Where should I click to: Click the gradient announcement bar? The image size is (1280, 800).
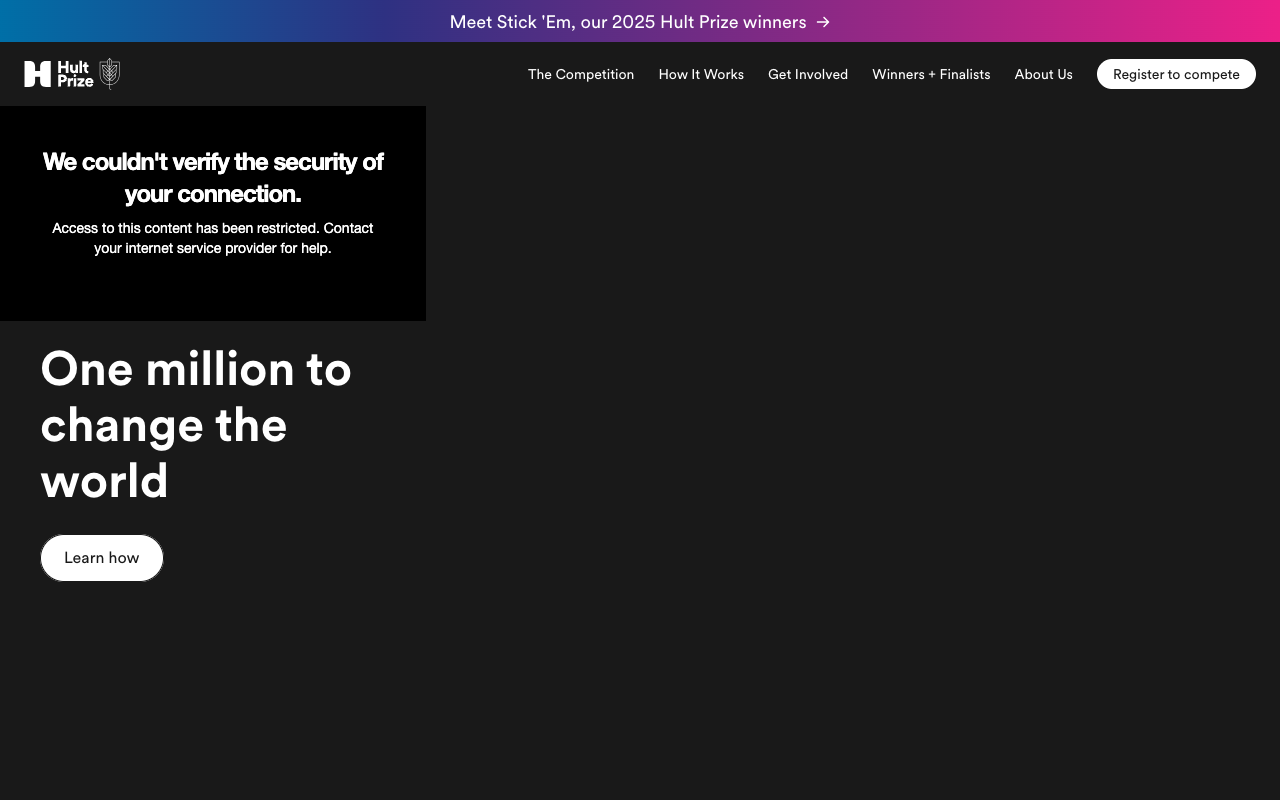click(x=640, y=21)
